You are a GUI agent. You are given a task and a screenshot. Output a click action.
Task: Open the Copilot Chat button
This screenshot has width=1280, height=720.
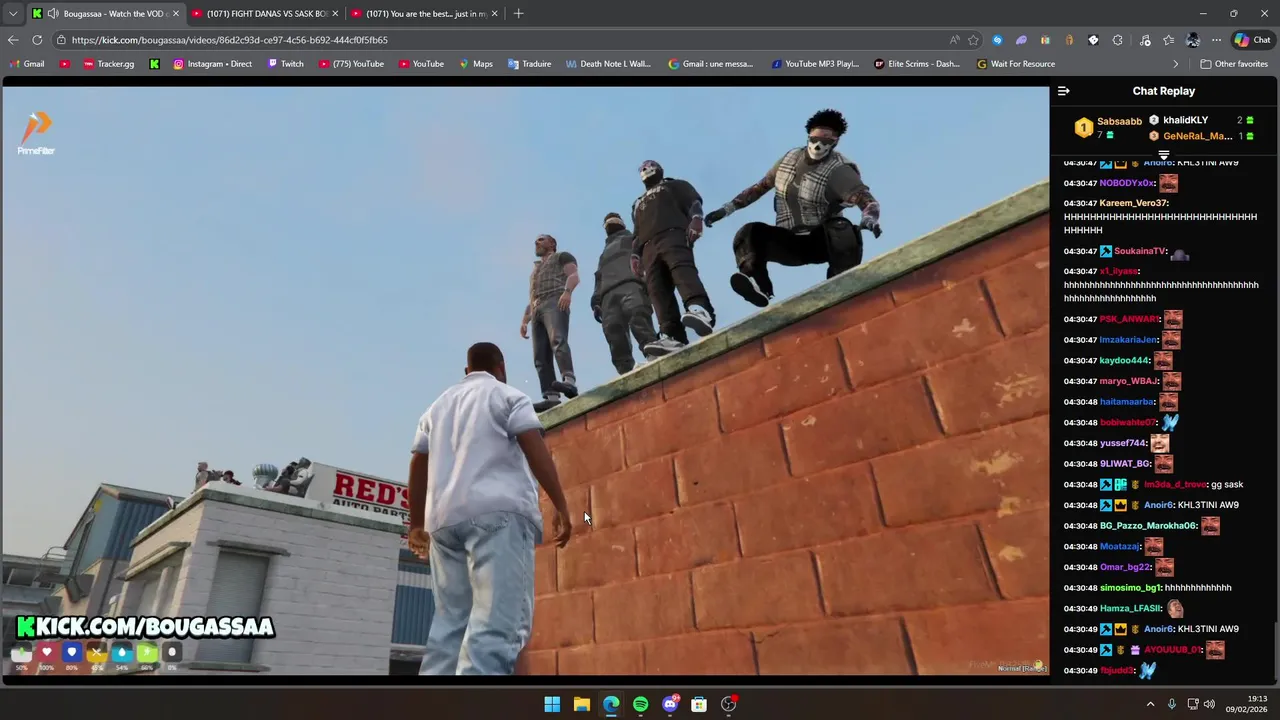1252,40
